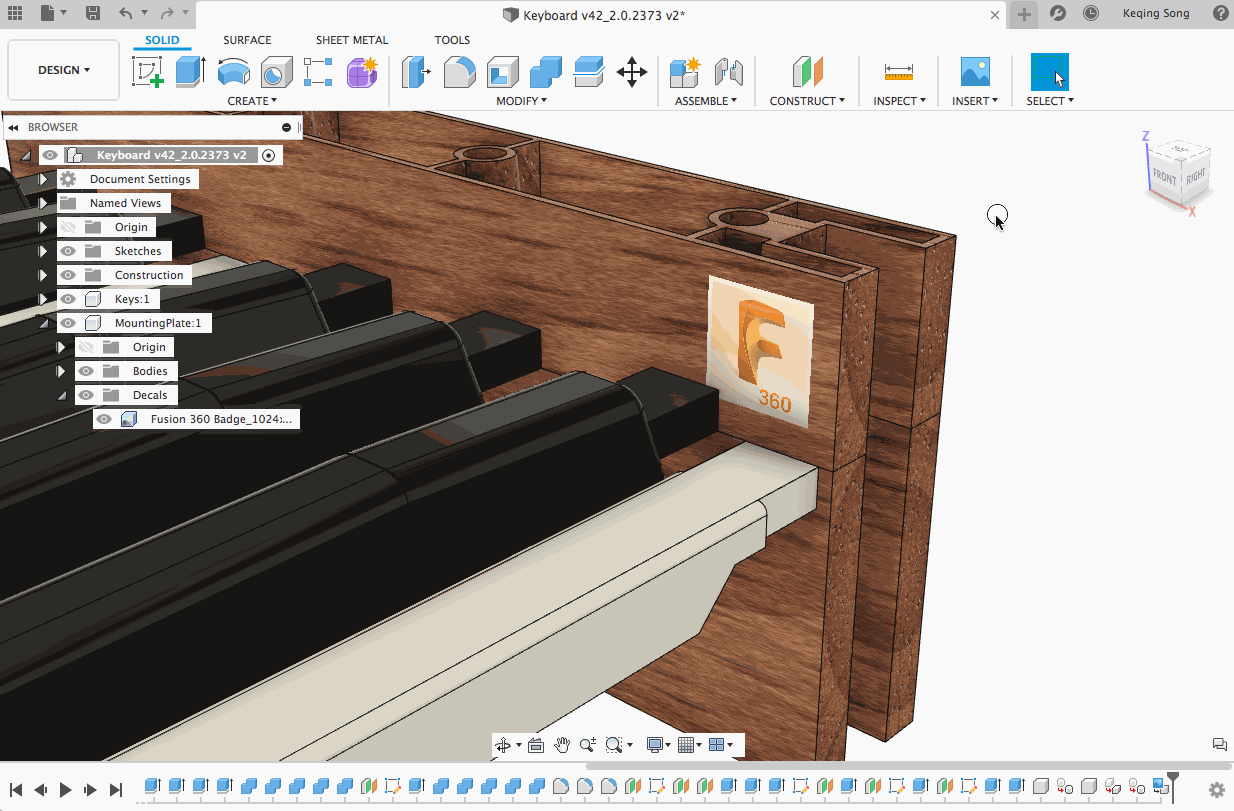Select the Revolve tool
Viewport: 1234px width, 811px height.
coord(233,72)
